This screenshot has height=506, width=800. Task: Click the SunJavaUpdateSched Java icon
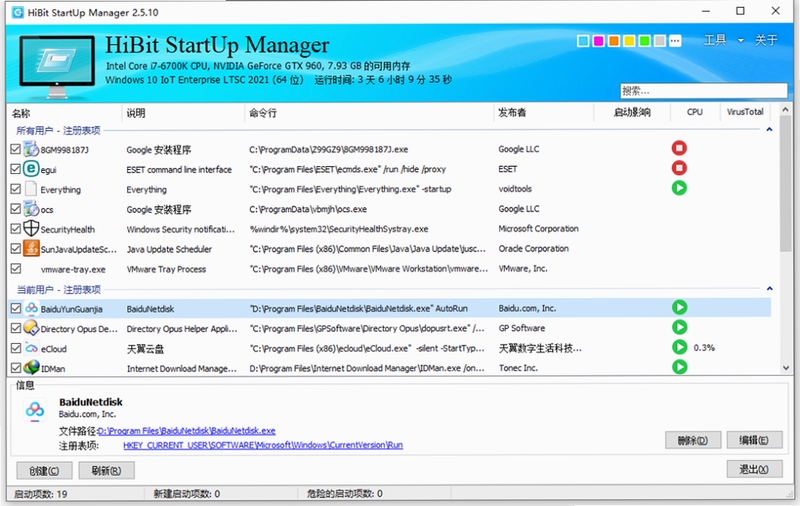click(31, 248)
